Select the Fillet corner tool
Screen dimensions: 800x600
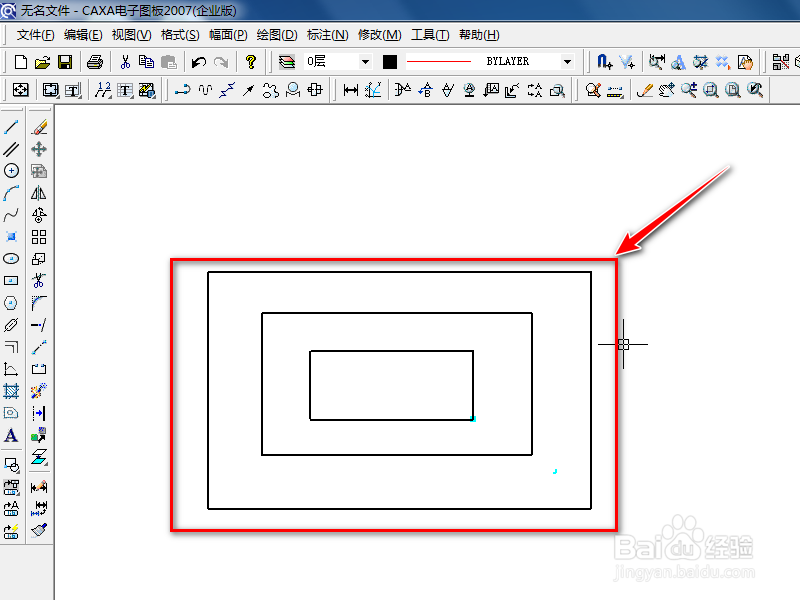click(39, 303)
